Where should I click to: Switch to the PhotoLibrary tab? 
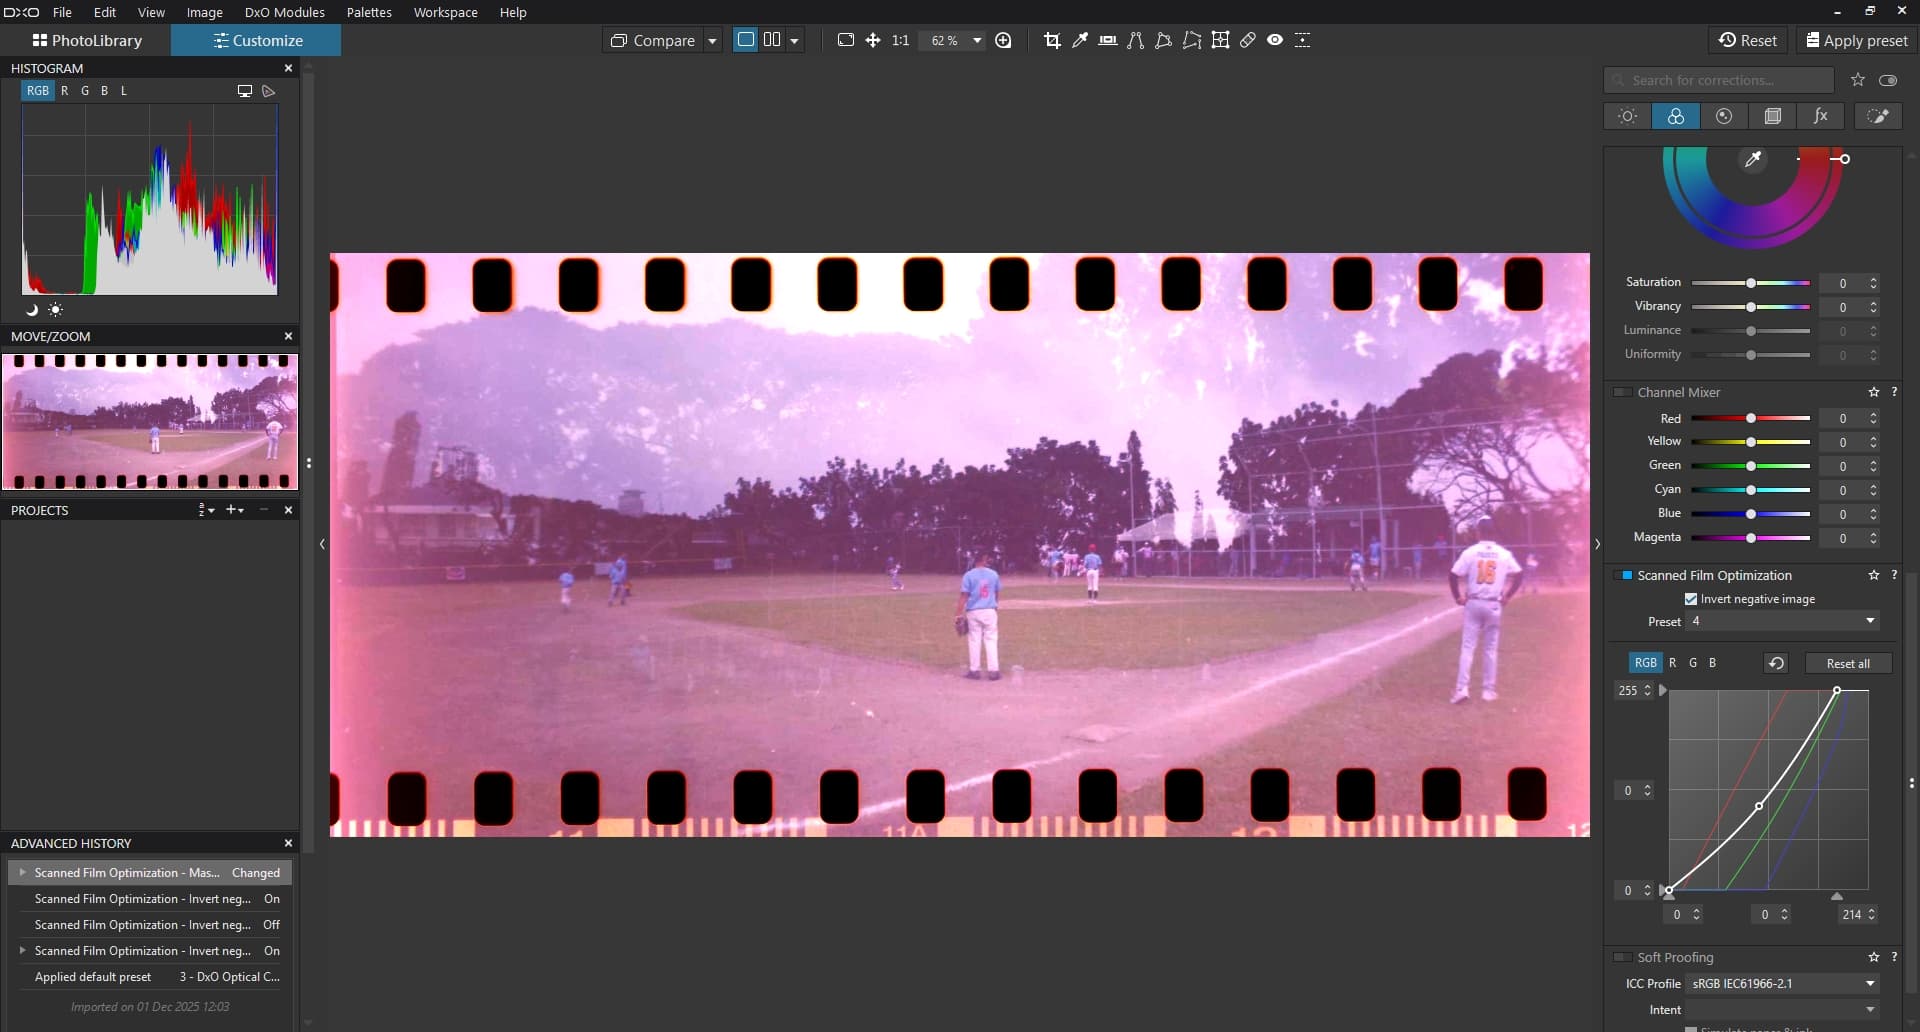click(x=87, y=40)
